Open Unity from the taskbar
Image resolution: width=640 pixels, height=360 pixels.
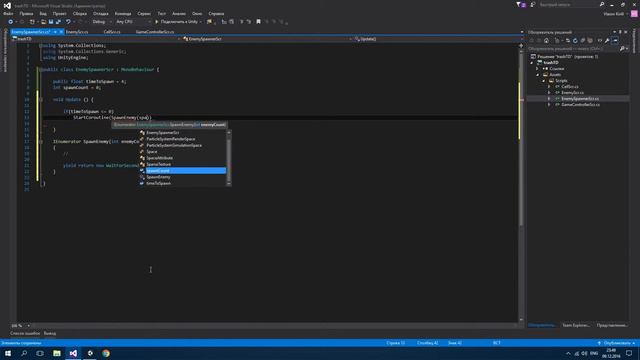pos(90,353)
